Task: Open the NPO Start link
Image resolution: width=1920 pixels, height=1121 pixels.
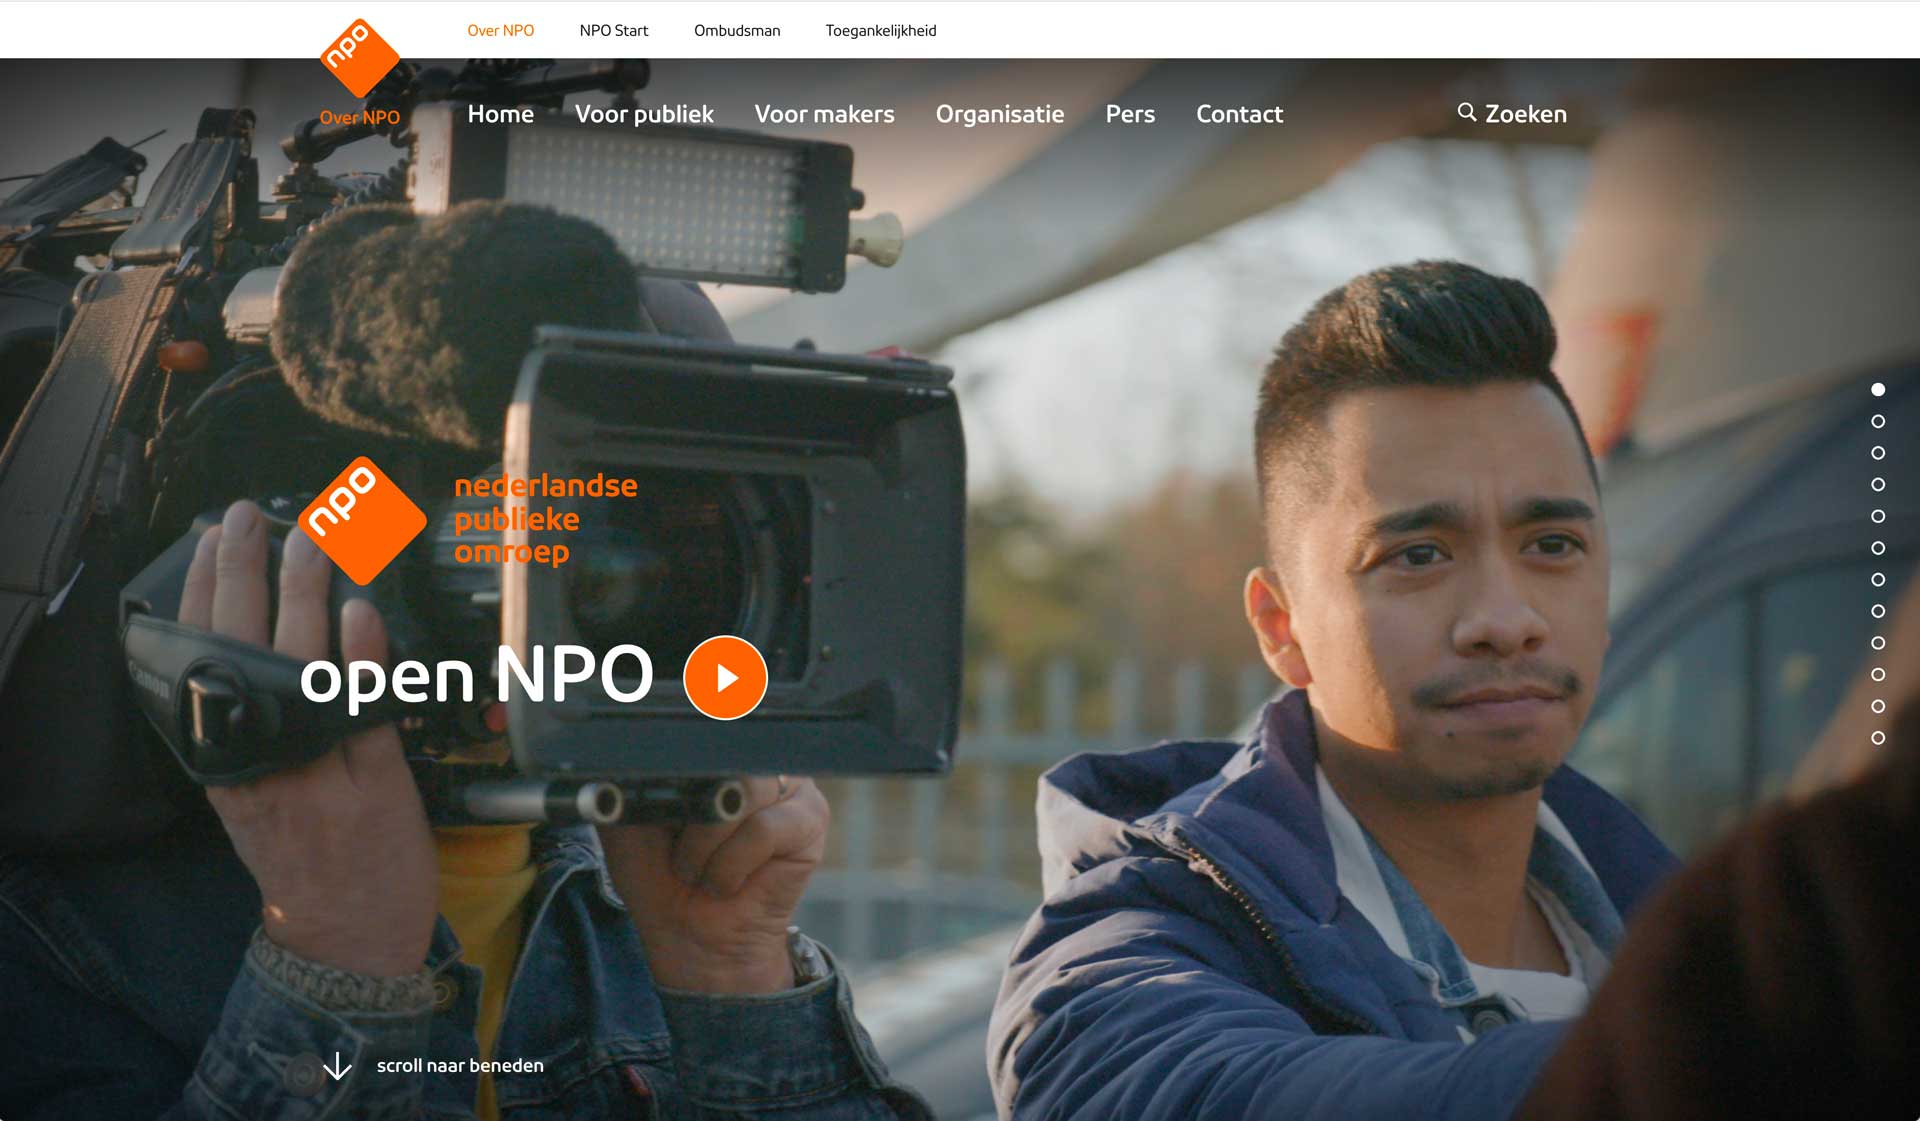Action: [614, 30]
